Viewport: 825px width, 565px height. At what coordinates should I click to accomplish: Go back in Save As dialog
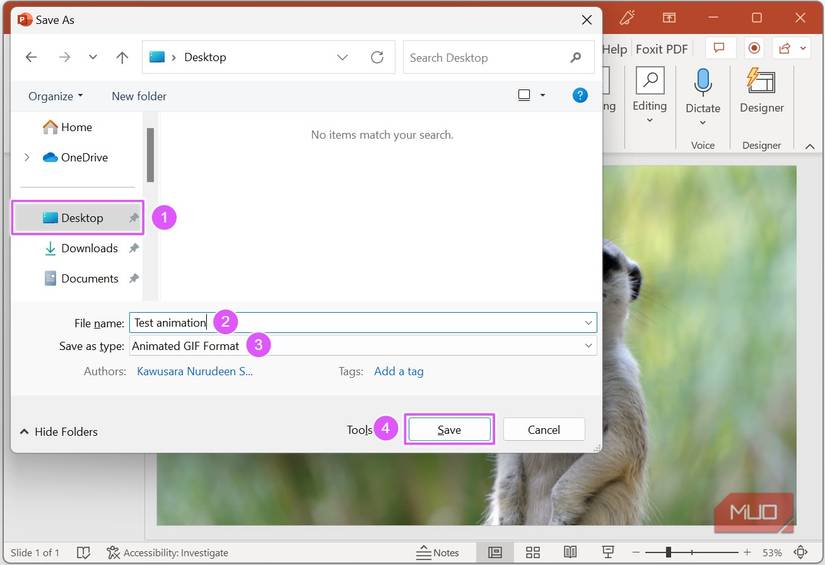[x=32, y=57]
